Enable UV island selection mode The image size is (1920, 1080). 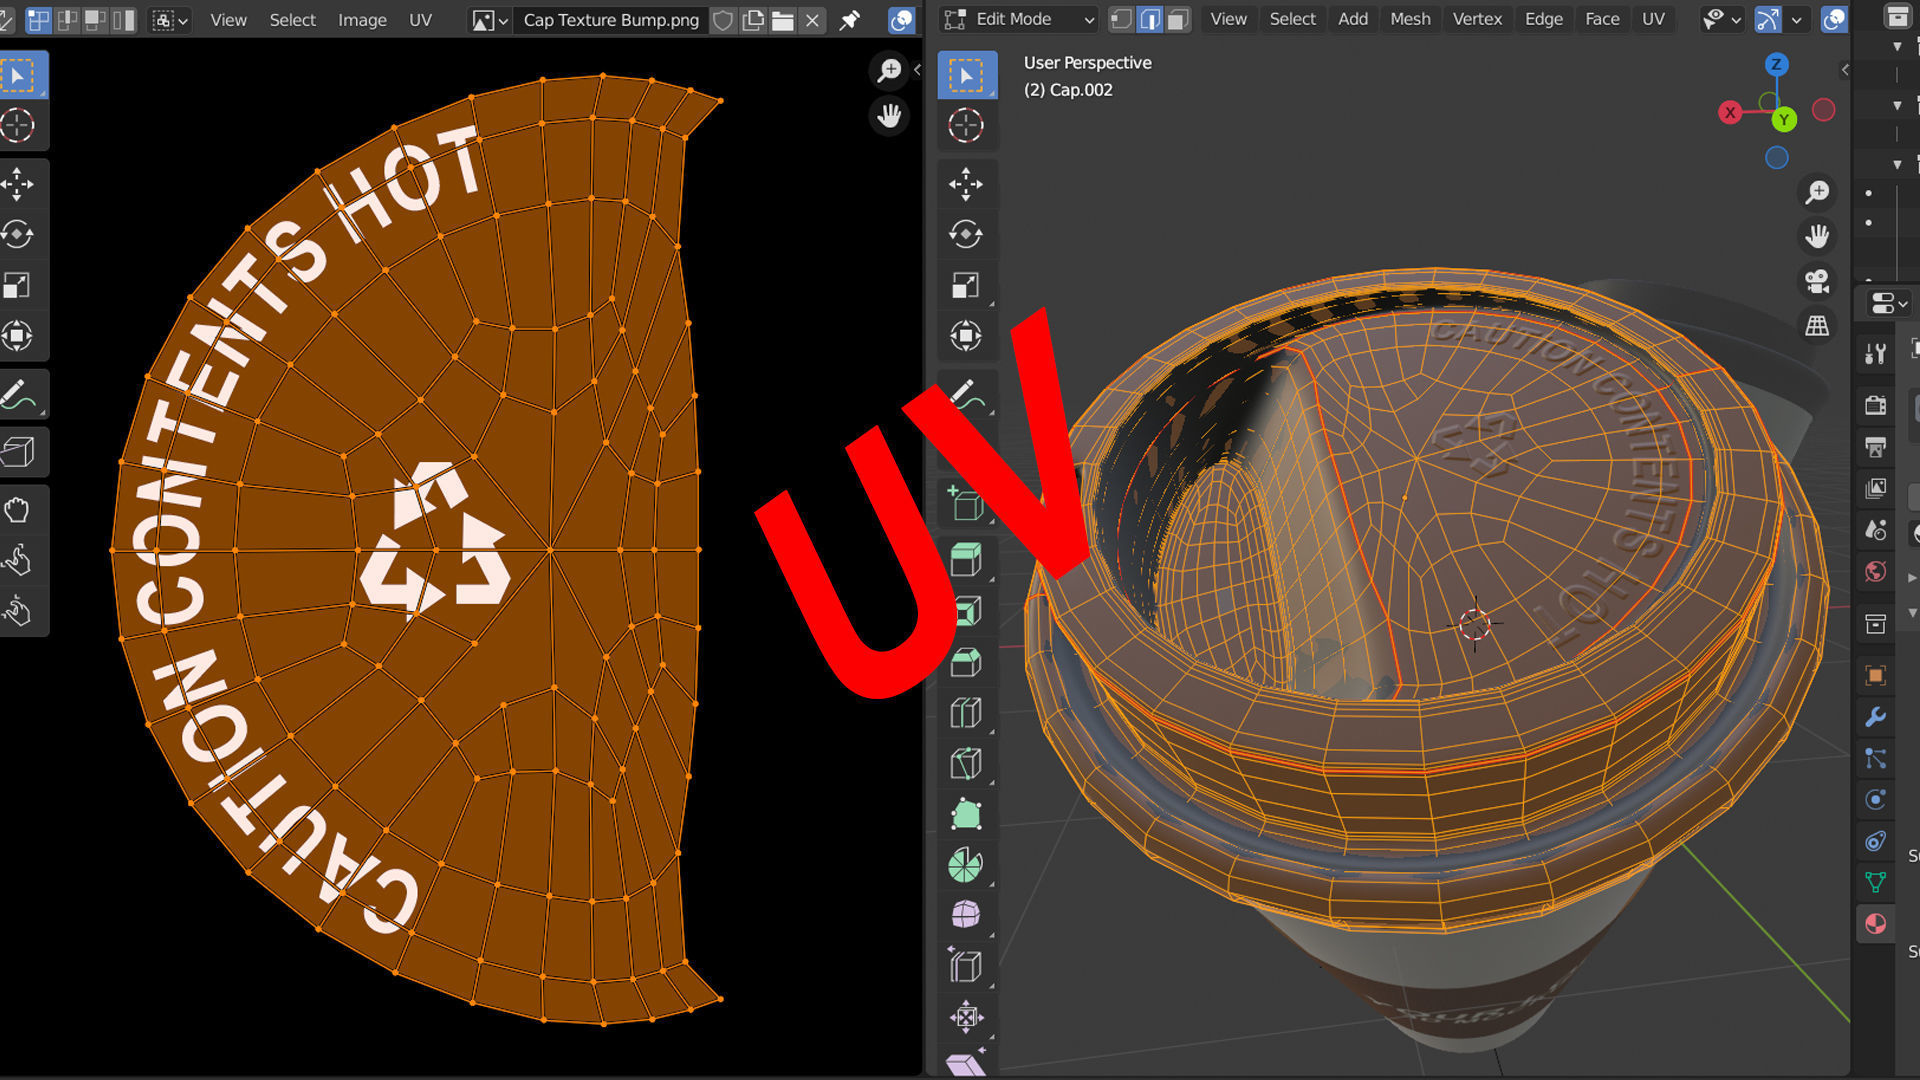pyautogui.click(x=124, y=20)
